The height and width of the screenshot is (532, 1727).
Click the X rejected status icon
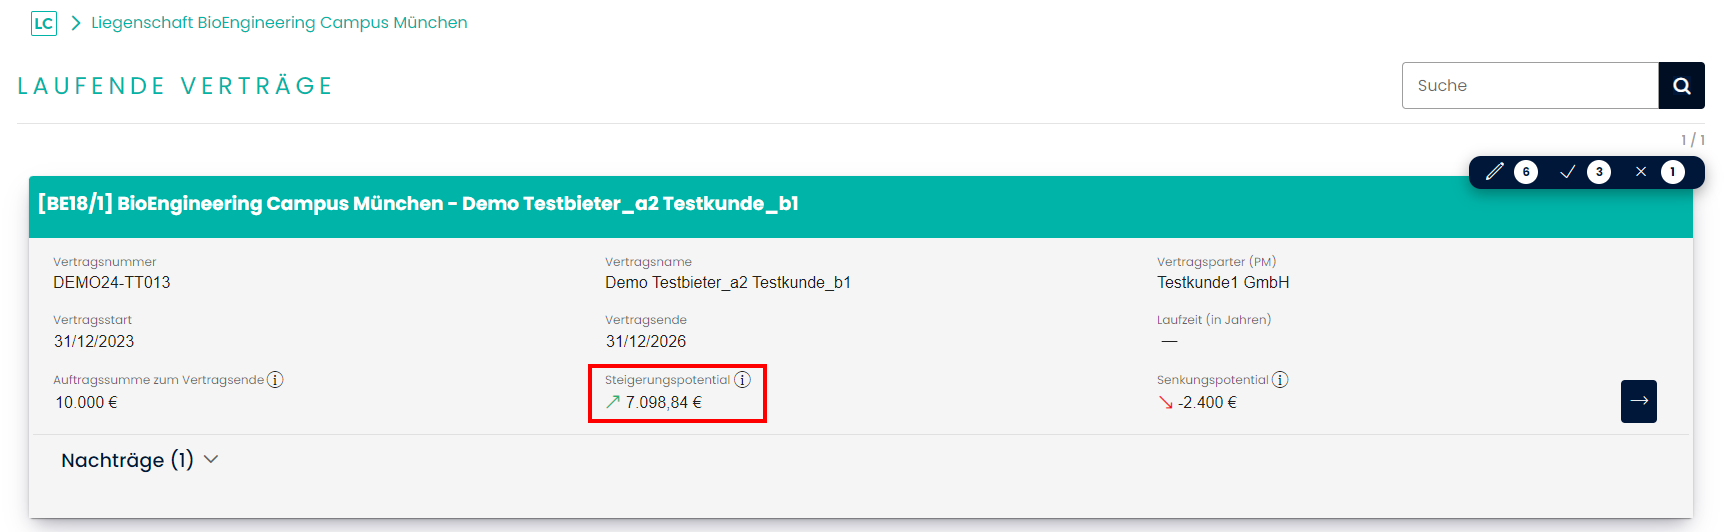pos(1641,172)
